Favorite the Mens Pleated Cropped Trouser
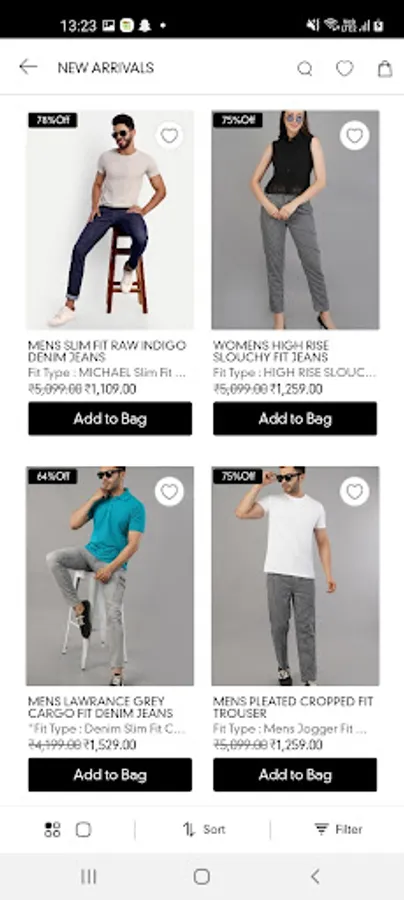The height and width of the screenshot is (900, 404). 355,492
